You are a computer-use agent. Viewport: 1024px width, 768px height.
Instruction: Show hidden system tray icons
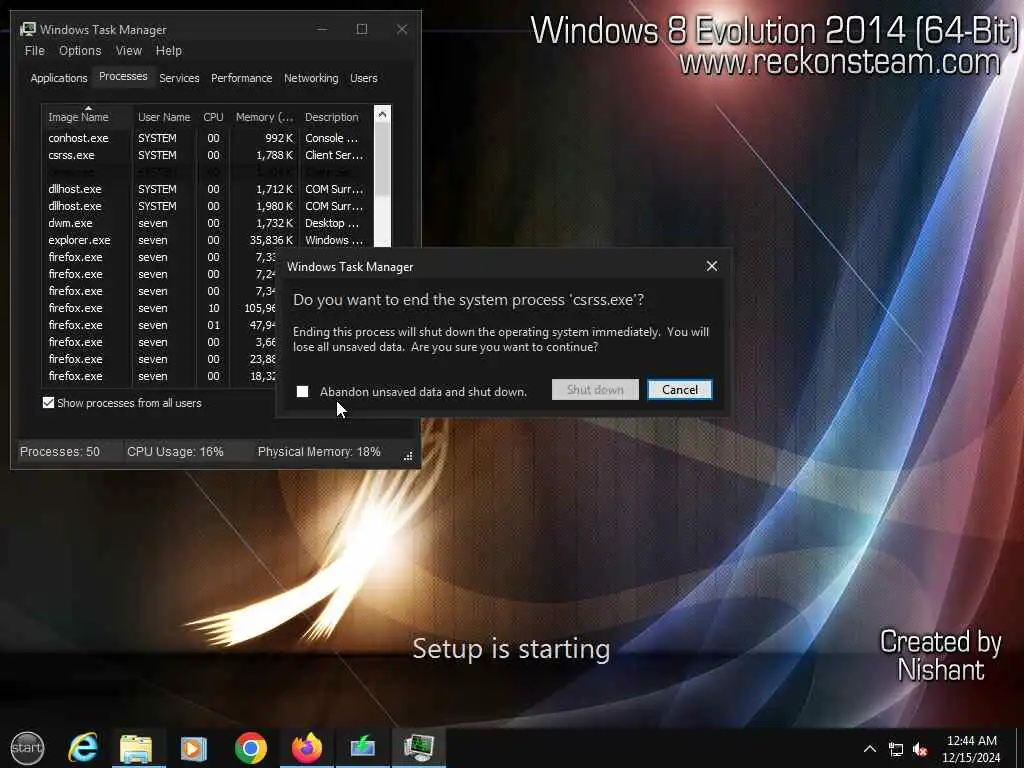(x=870, y=749)
